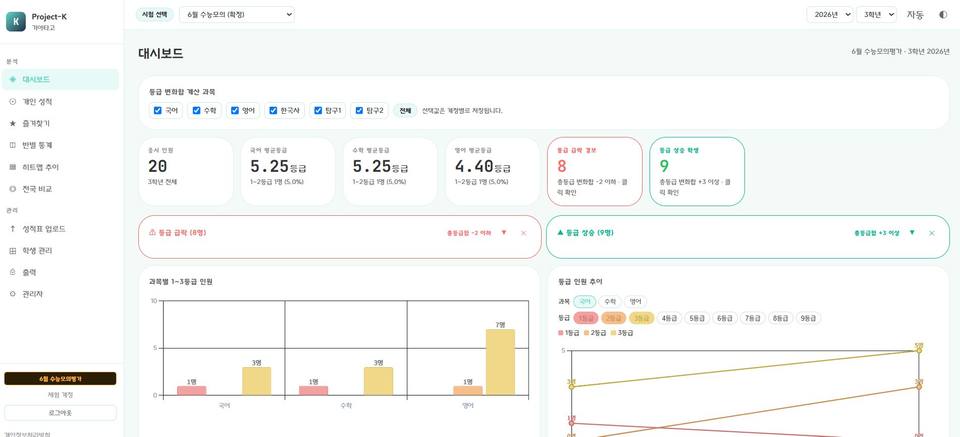Click the 6월 수능모의평가 sidebar badge
Image resolution: width=960 pixels, height=437 pixels.
coord(60,379)
